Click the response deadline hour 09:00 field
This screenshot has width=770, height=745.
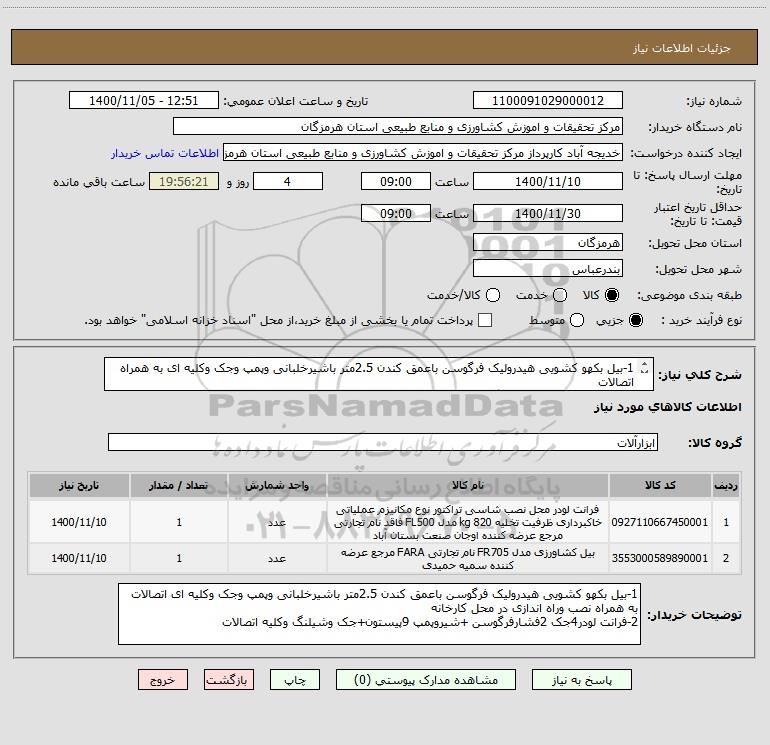click(x=396, y=181)
